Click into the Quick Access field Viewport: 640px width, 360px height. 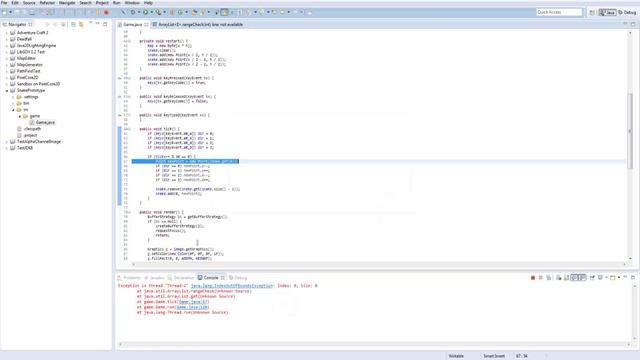pos(559,12)
